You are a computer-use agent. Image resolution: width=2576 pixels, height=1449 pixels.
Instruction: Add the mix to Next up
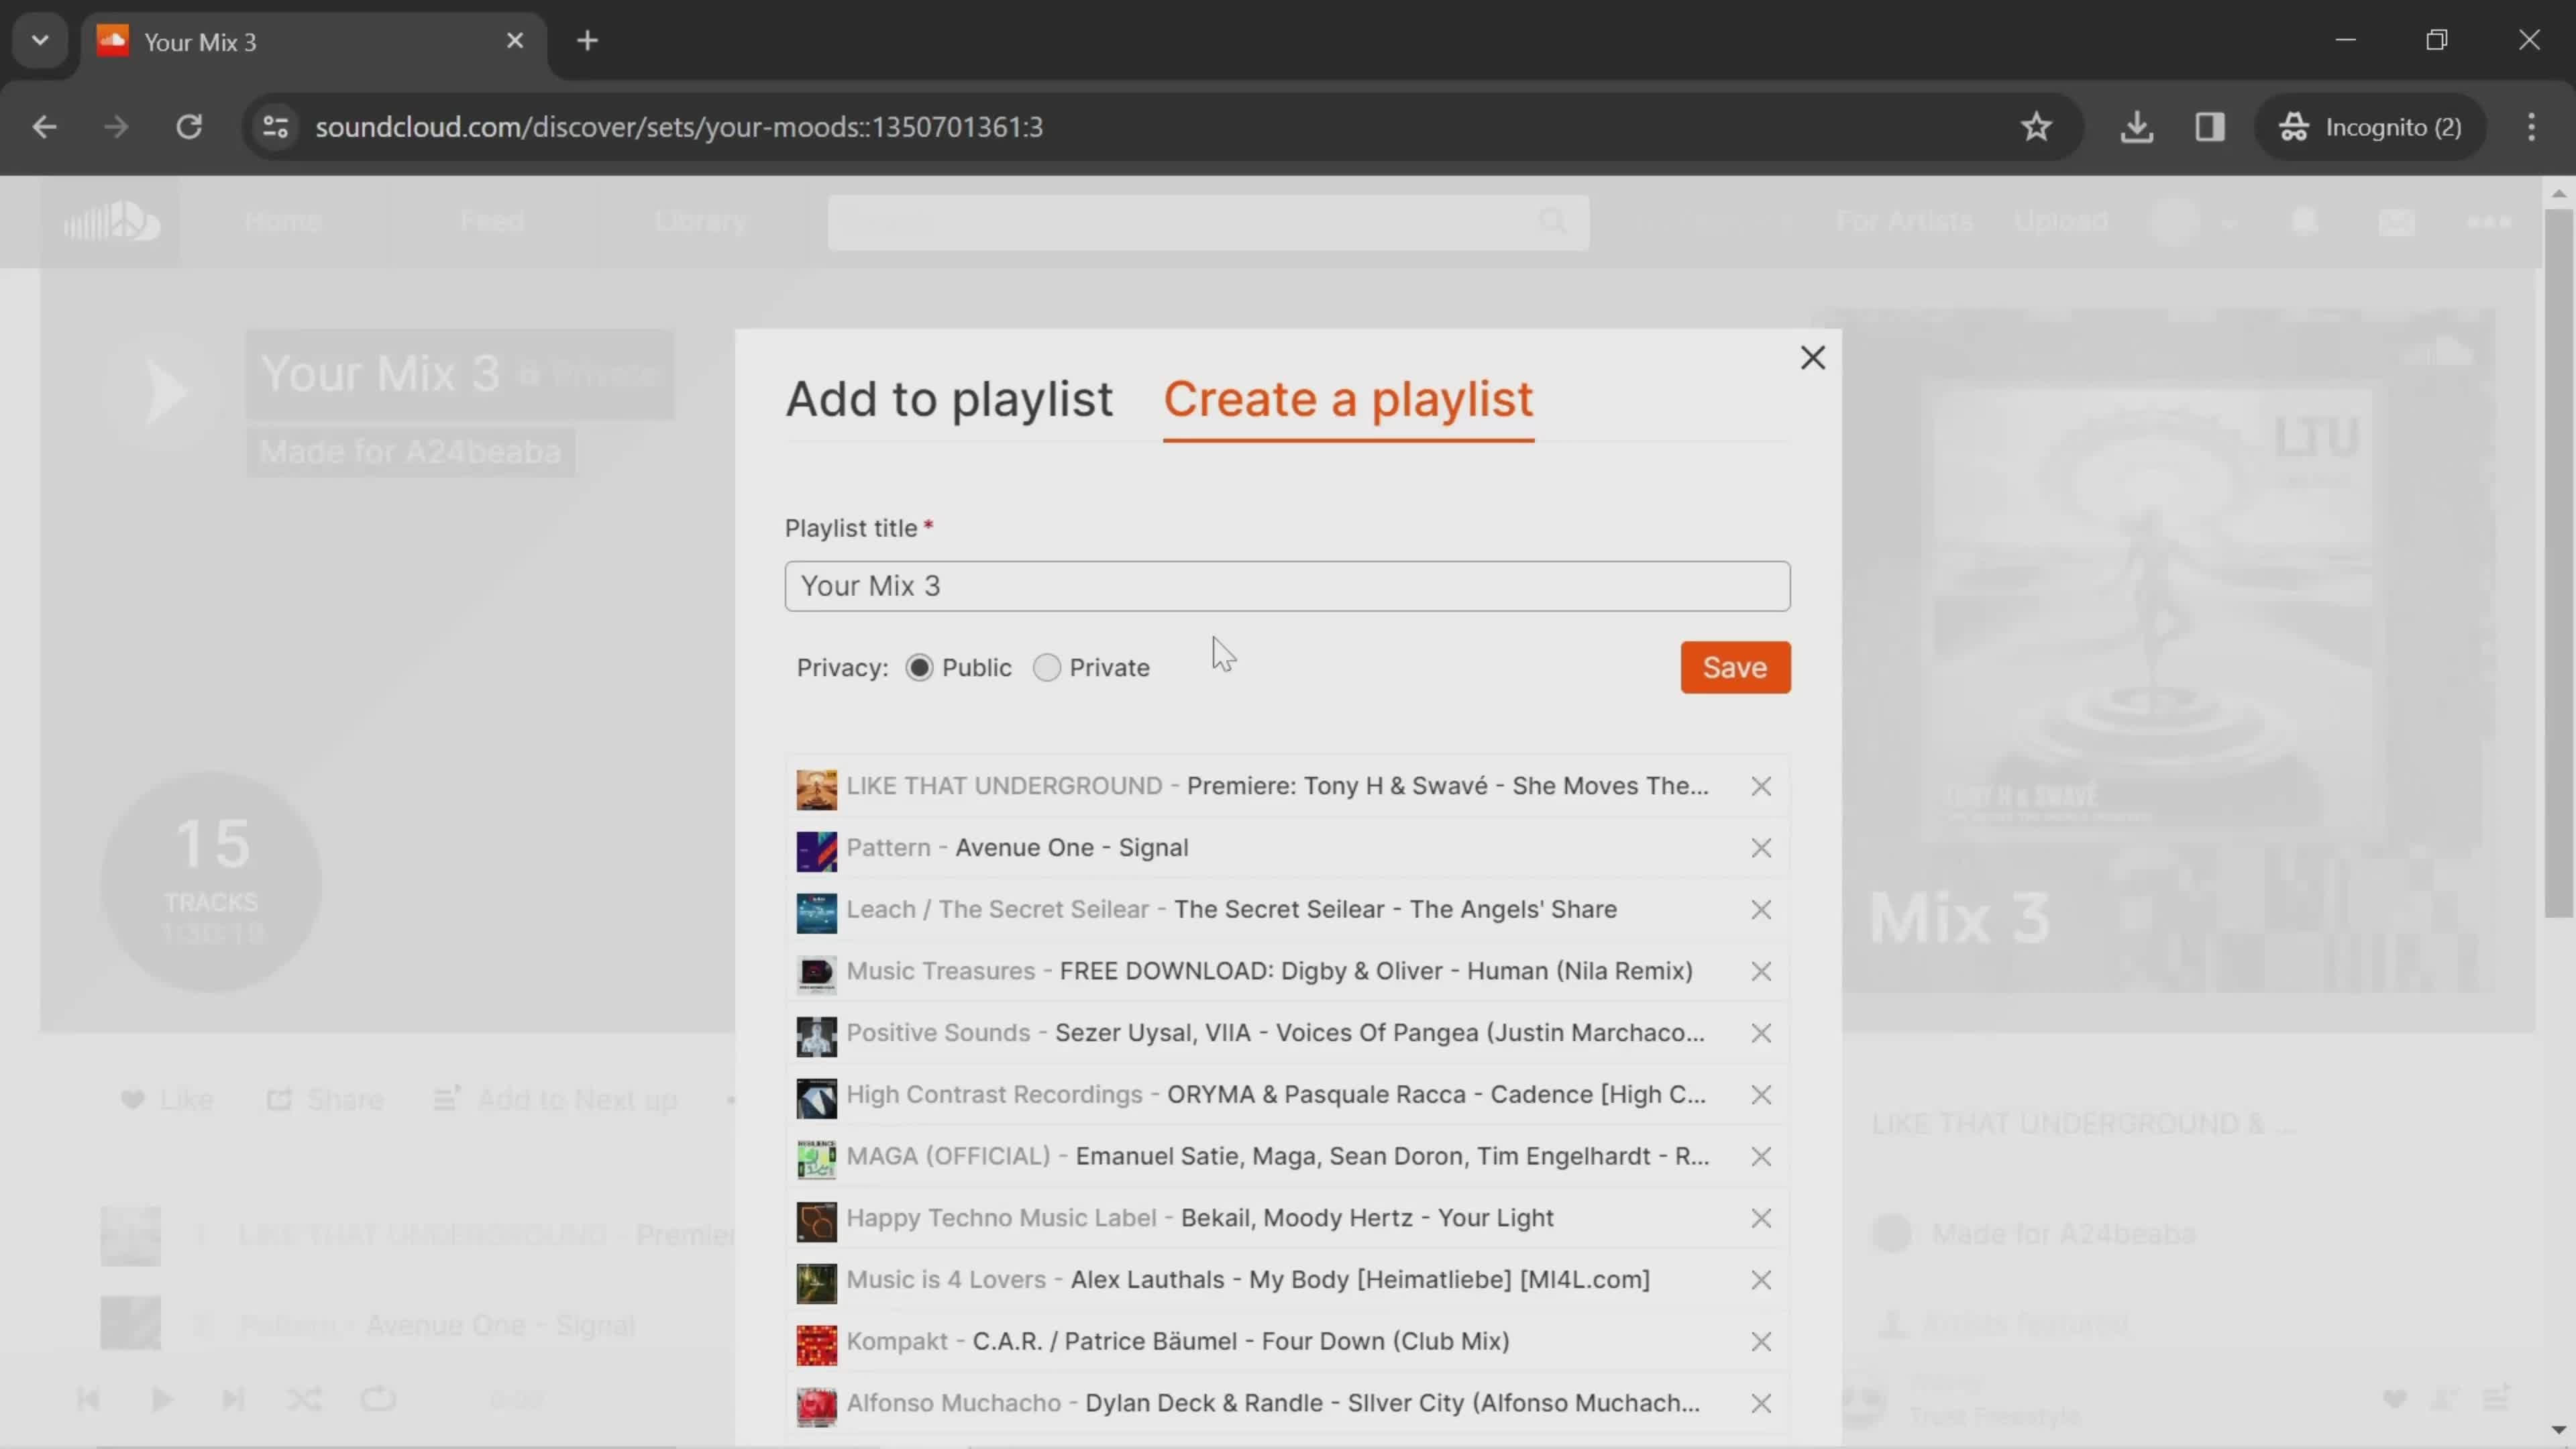click(556, 1100)
